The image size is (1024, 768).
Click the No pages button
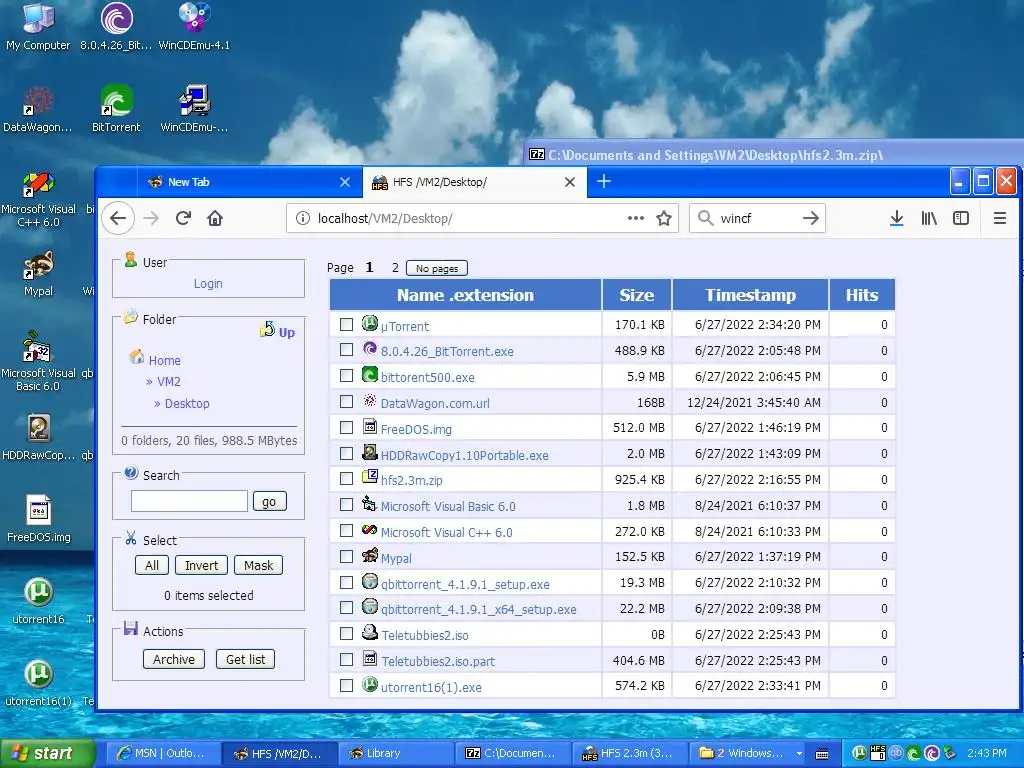click(x=437, y=268)
